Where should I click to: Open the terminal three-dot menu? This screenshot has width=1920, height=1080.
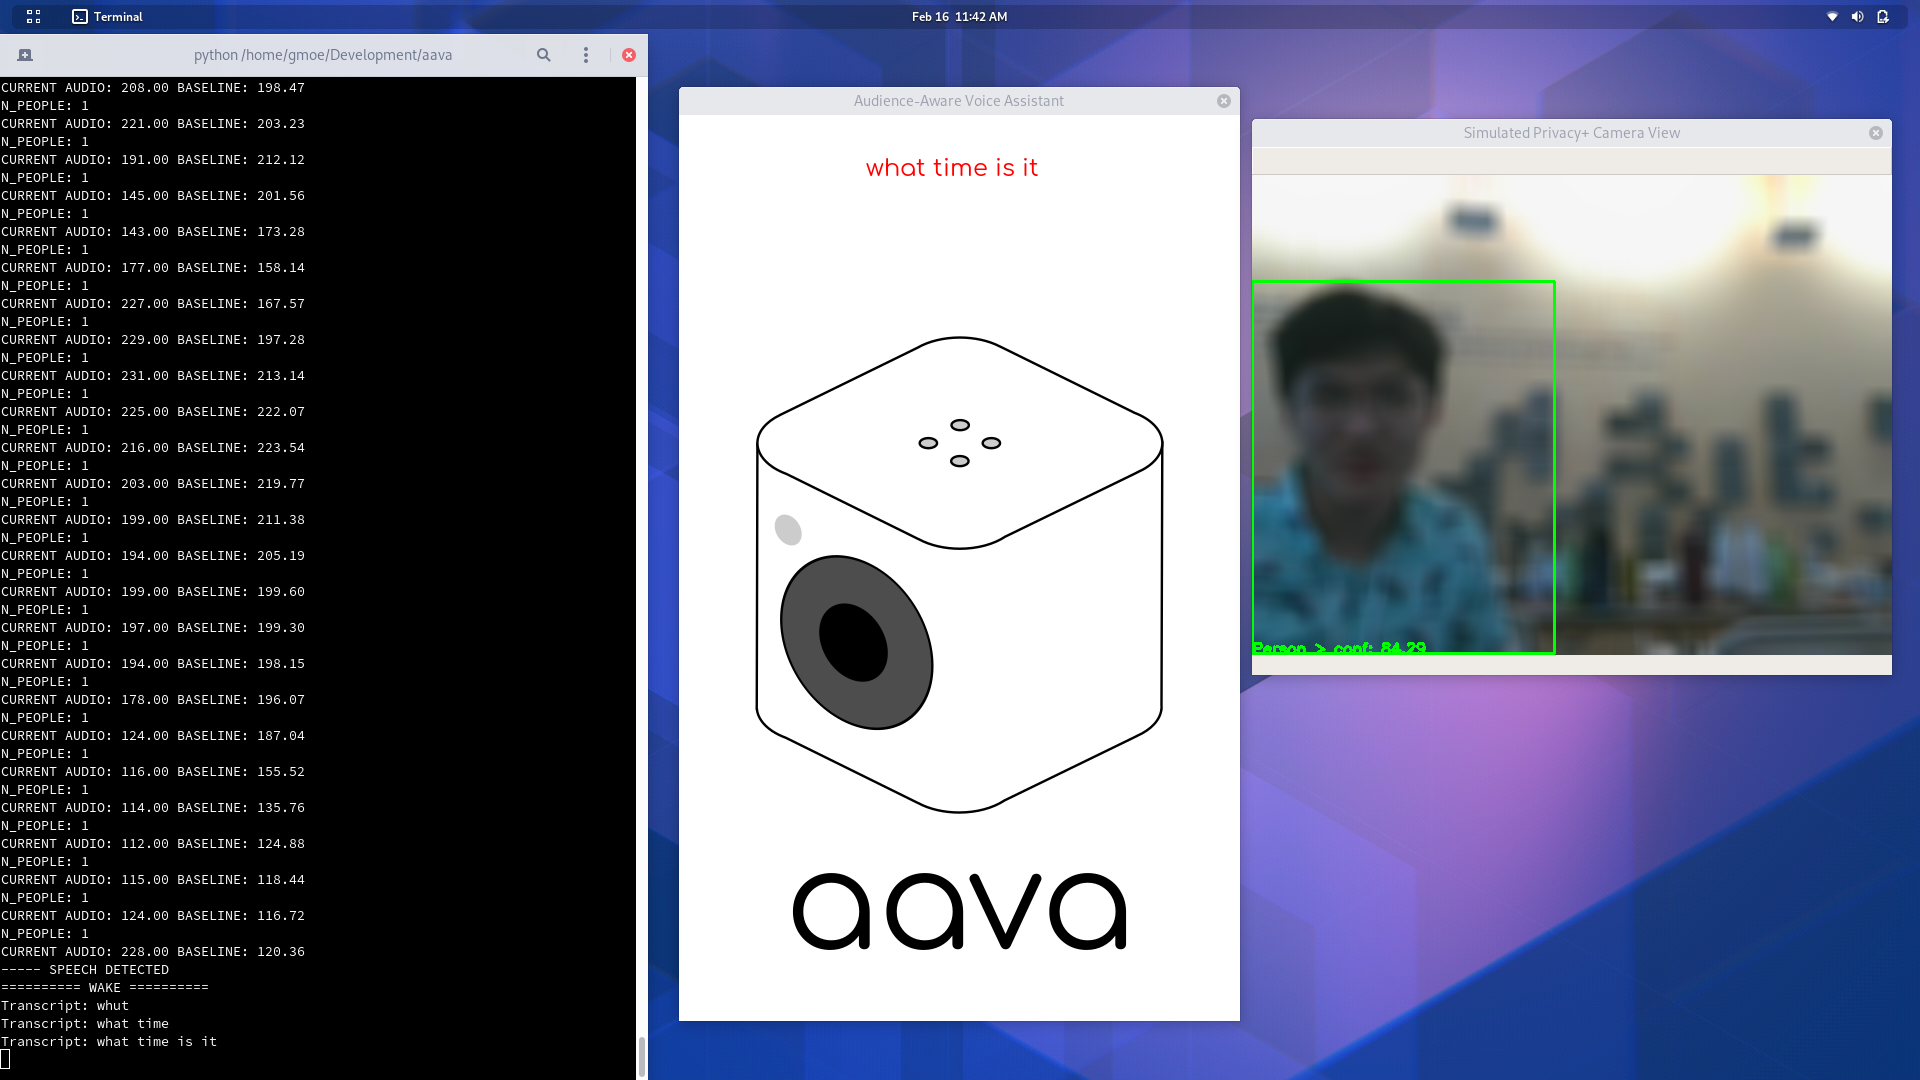point(586,55)
